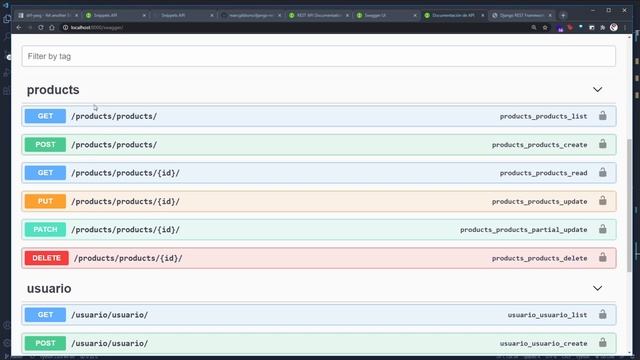Screen dimensions: 640x360
Task: Close the Django REST framework tab
Action: click(550, 16)
